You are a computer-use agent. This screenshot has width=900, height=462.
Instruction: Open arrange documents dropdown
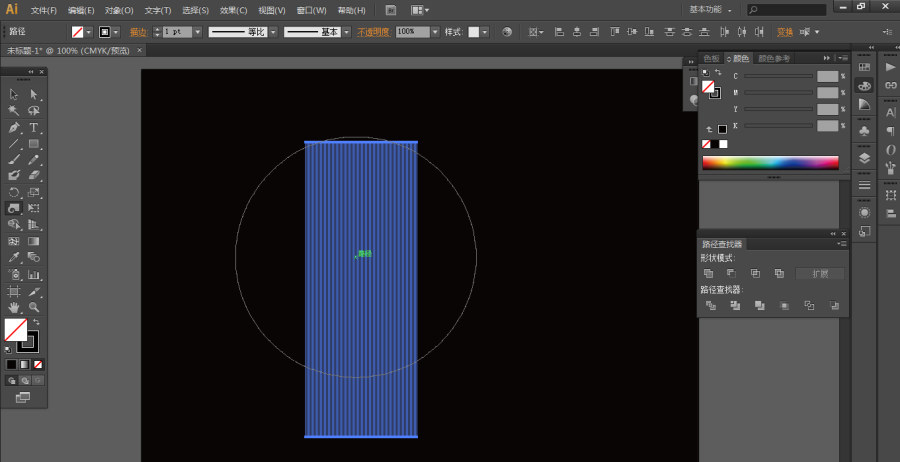point(421,10)
